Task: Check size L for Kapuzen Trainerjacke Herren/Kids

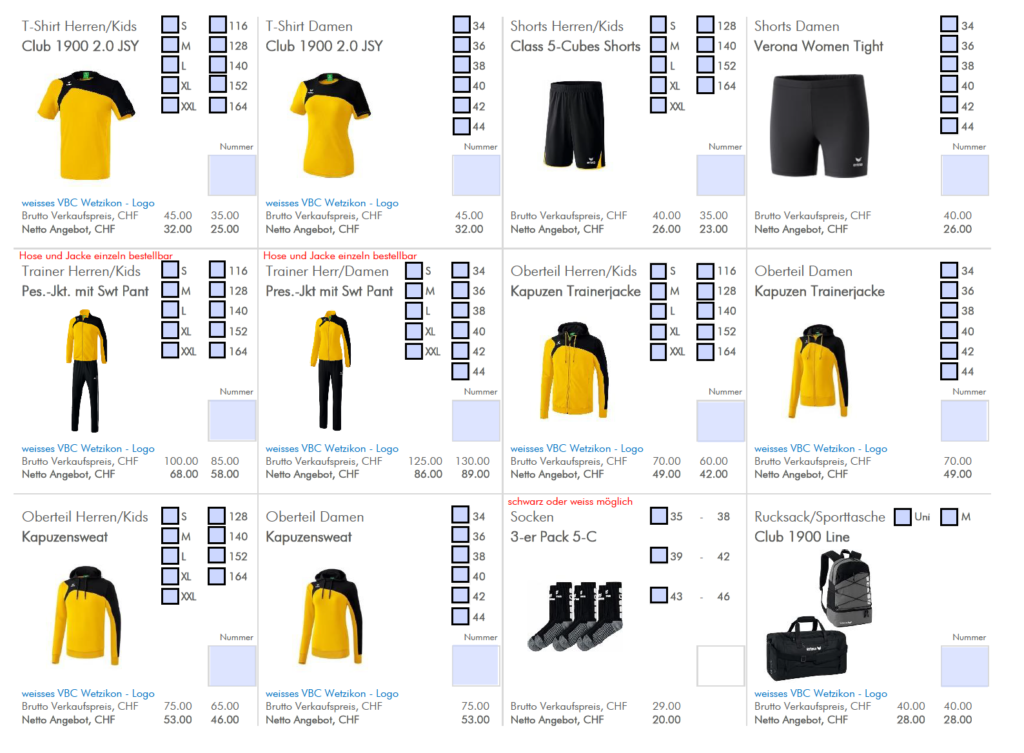Action: pyautogui.click(x=658, y=310)
